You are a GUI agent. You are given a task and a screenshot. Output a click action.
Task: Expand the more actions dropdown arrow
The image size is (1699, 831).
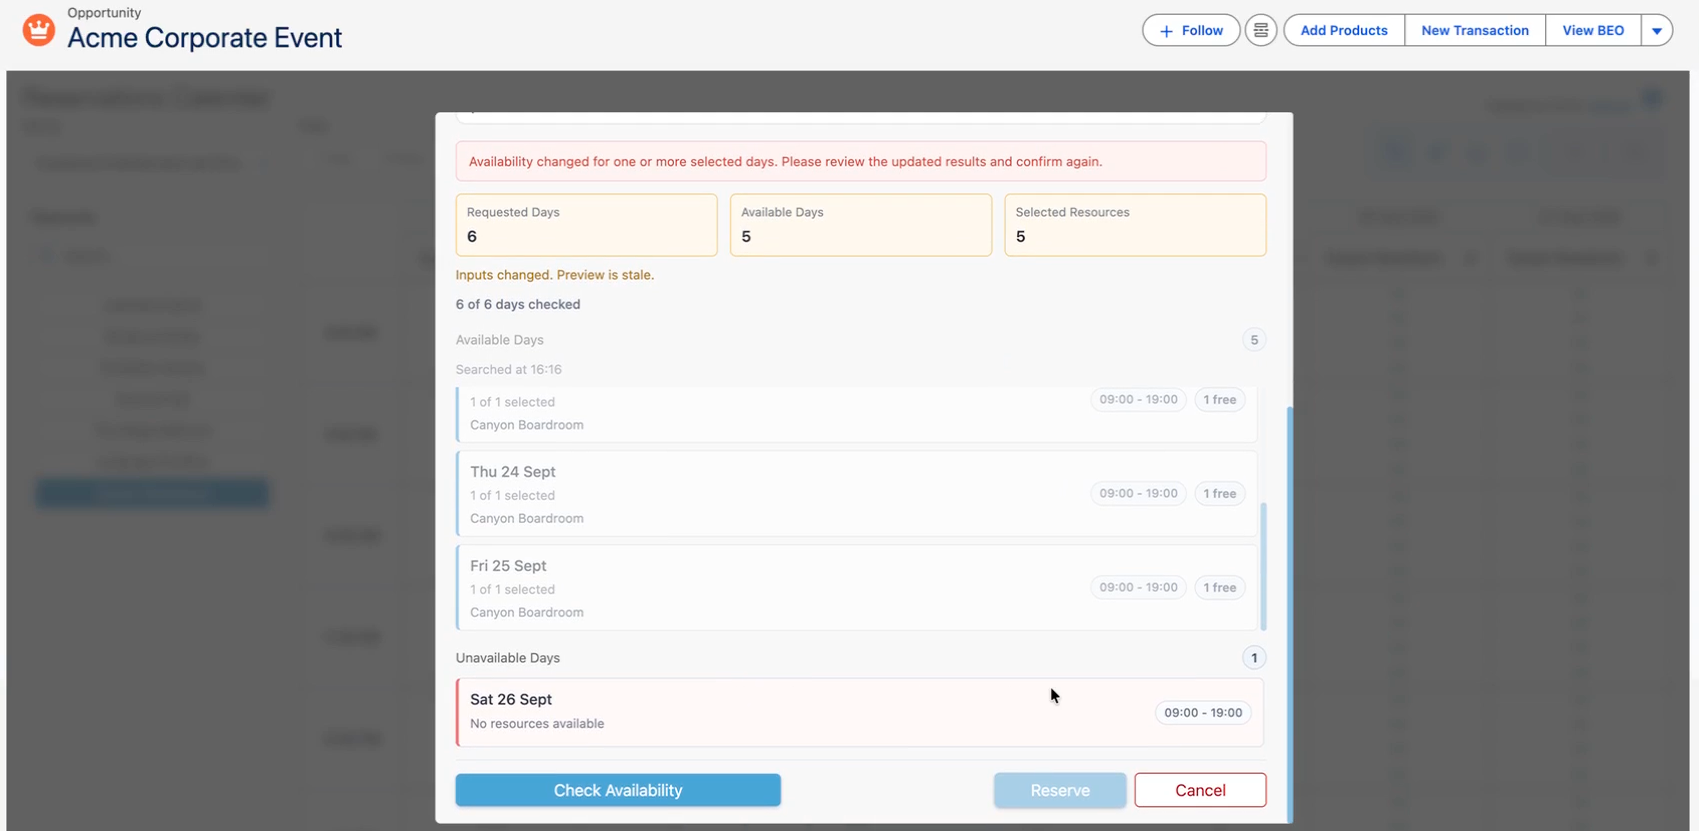click(1657, 30)
